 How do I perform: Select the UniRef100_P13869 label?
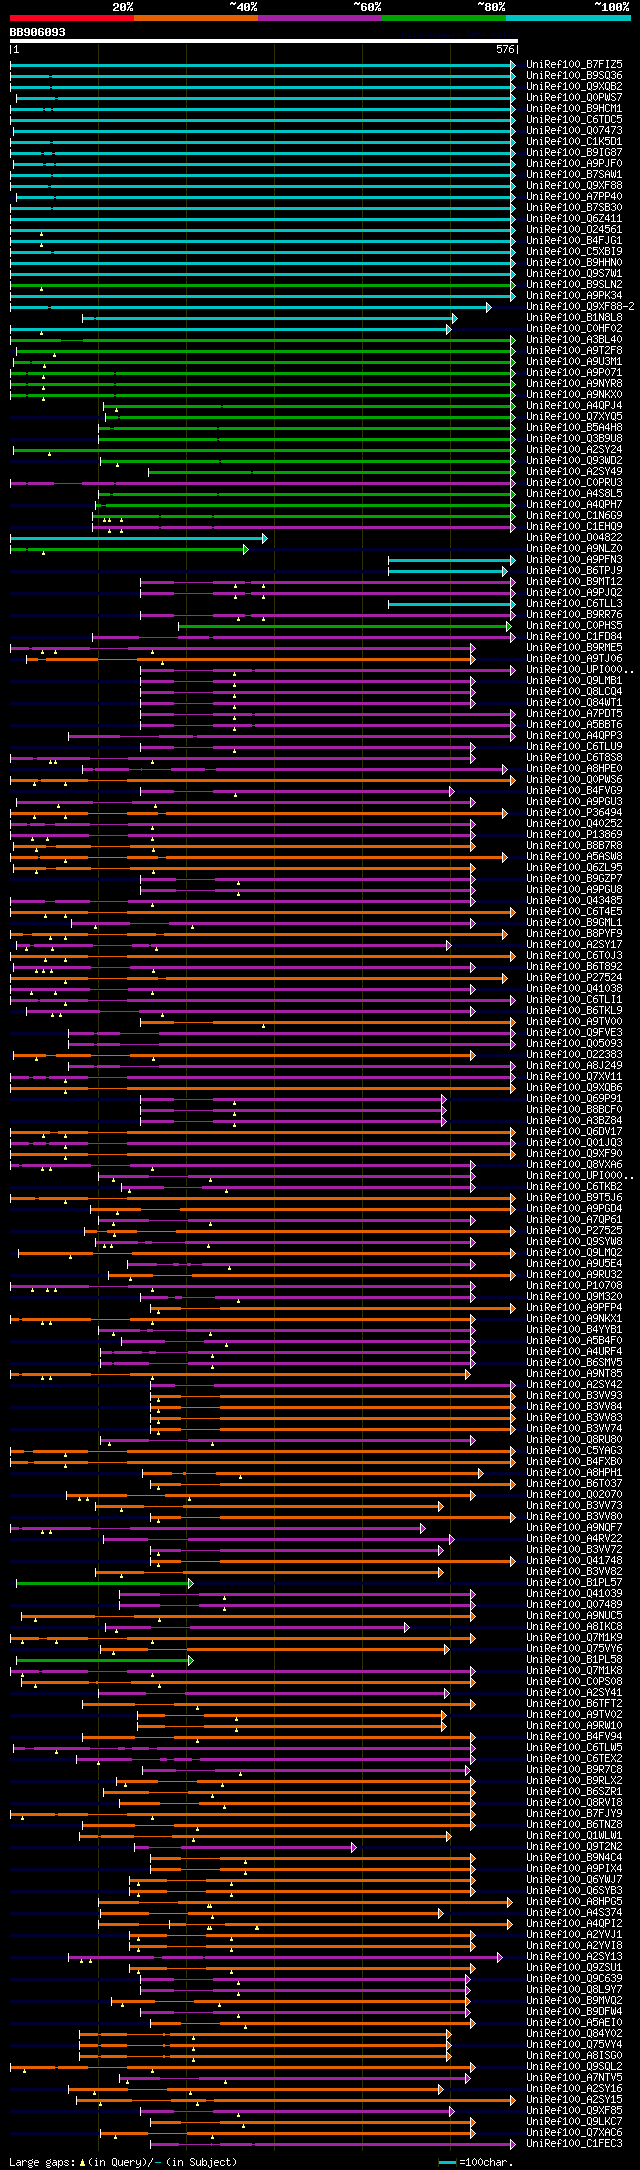click(574, 834)
